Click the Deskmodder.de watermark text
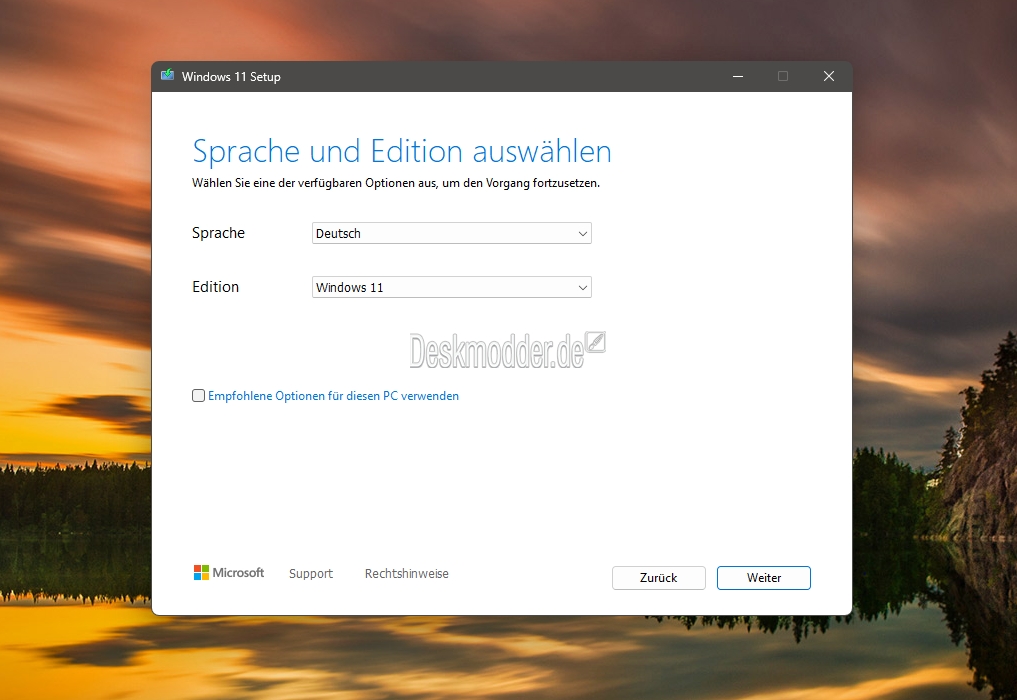This screenshot has height=700, width=1017. [x=497, y=352]
